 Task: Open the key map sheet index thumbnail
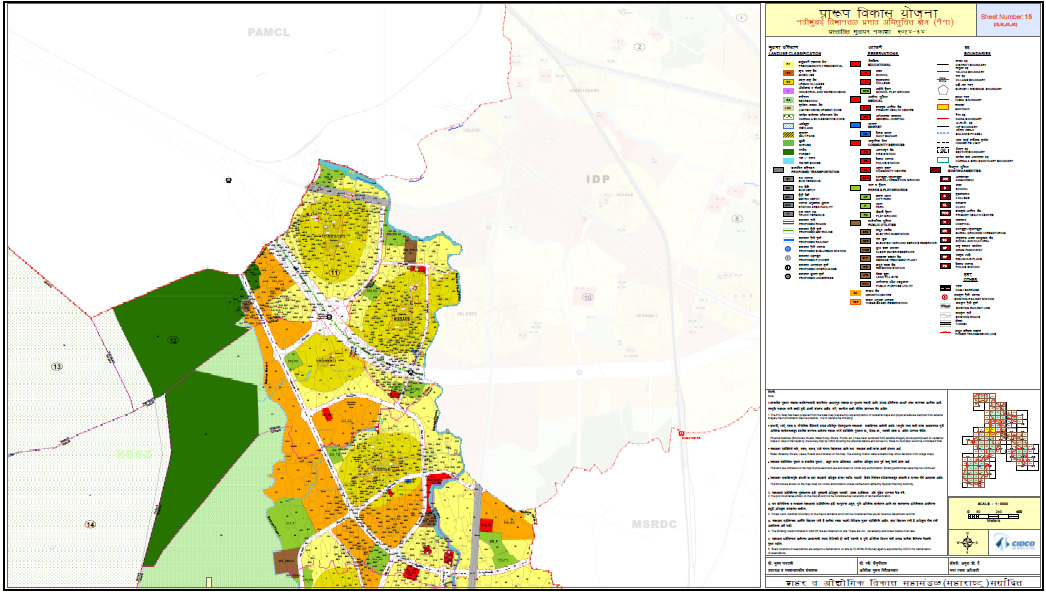click(x=1001, y=440)
